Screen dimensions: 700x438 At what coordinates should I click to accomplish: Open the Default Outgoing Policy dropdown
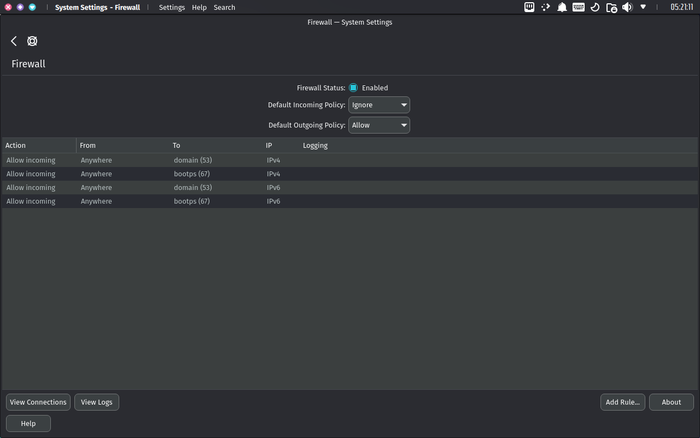point(379,125)
